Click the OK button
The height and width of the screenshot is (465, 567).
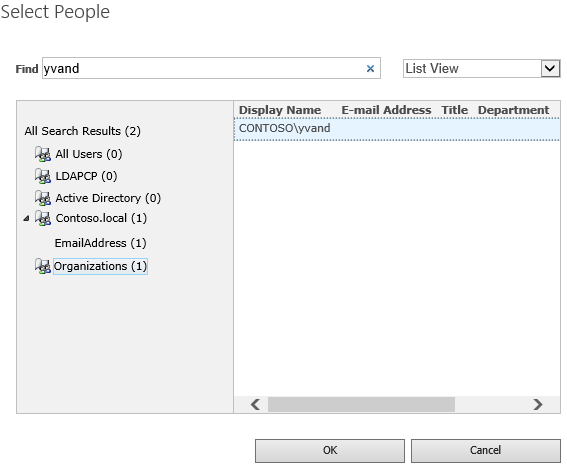tap(330, 451)
